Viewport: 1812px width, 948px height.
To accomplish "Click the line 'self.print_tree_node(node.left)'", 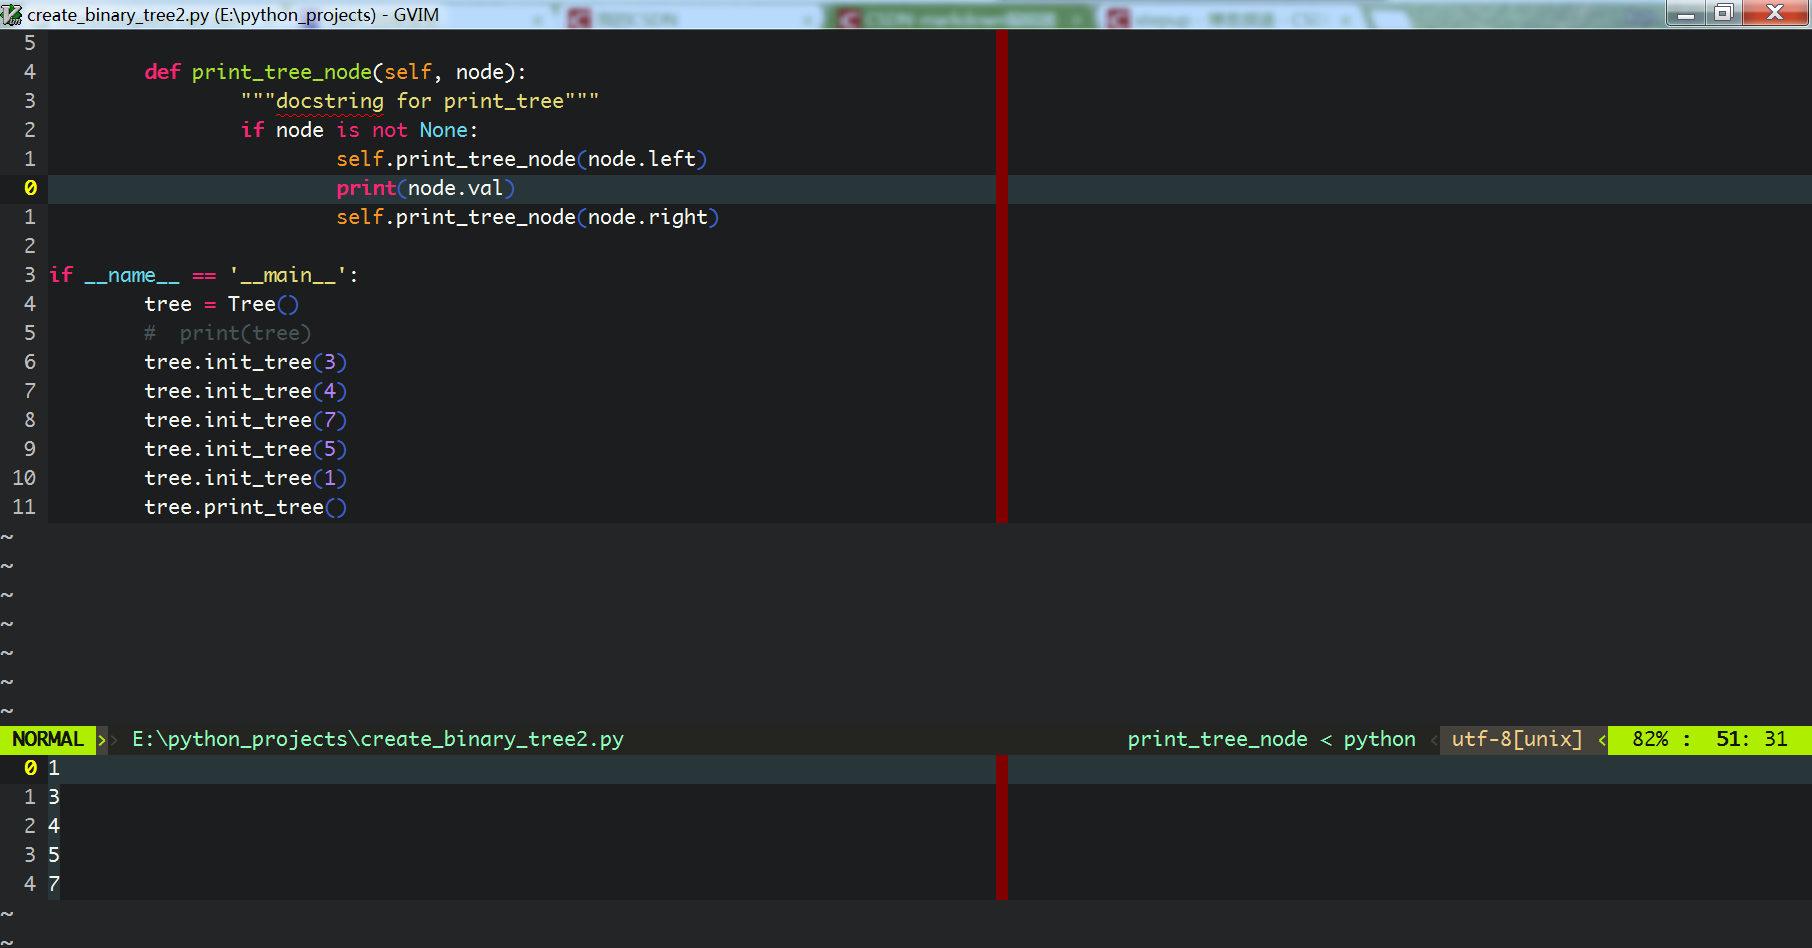I will (522, 159).
